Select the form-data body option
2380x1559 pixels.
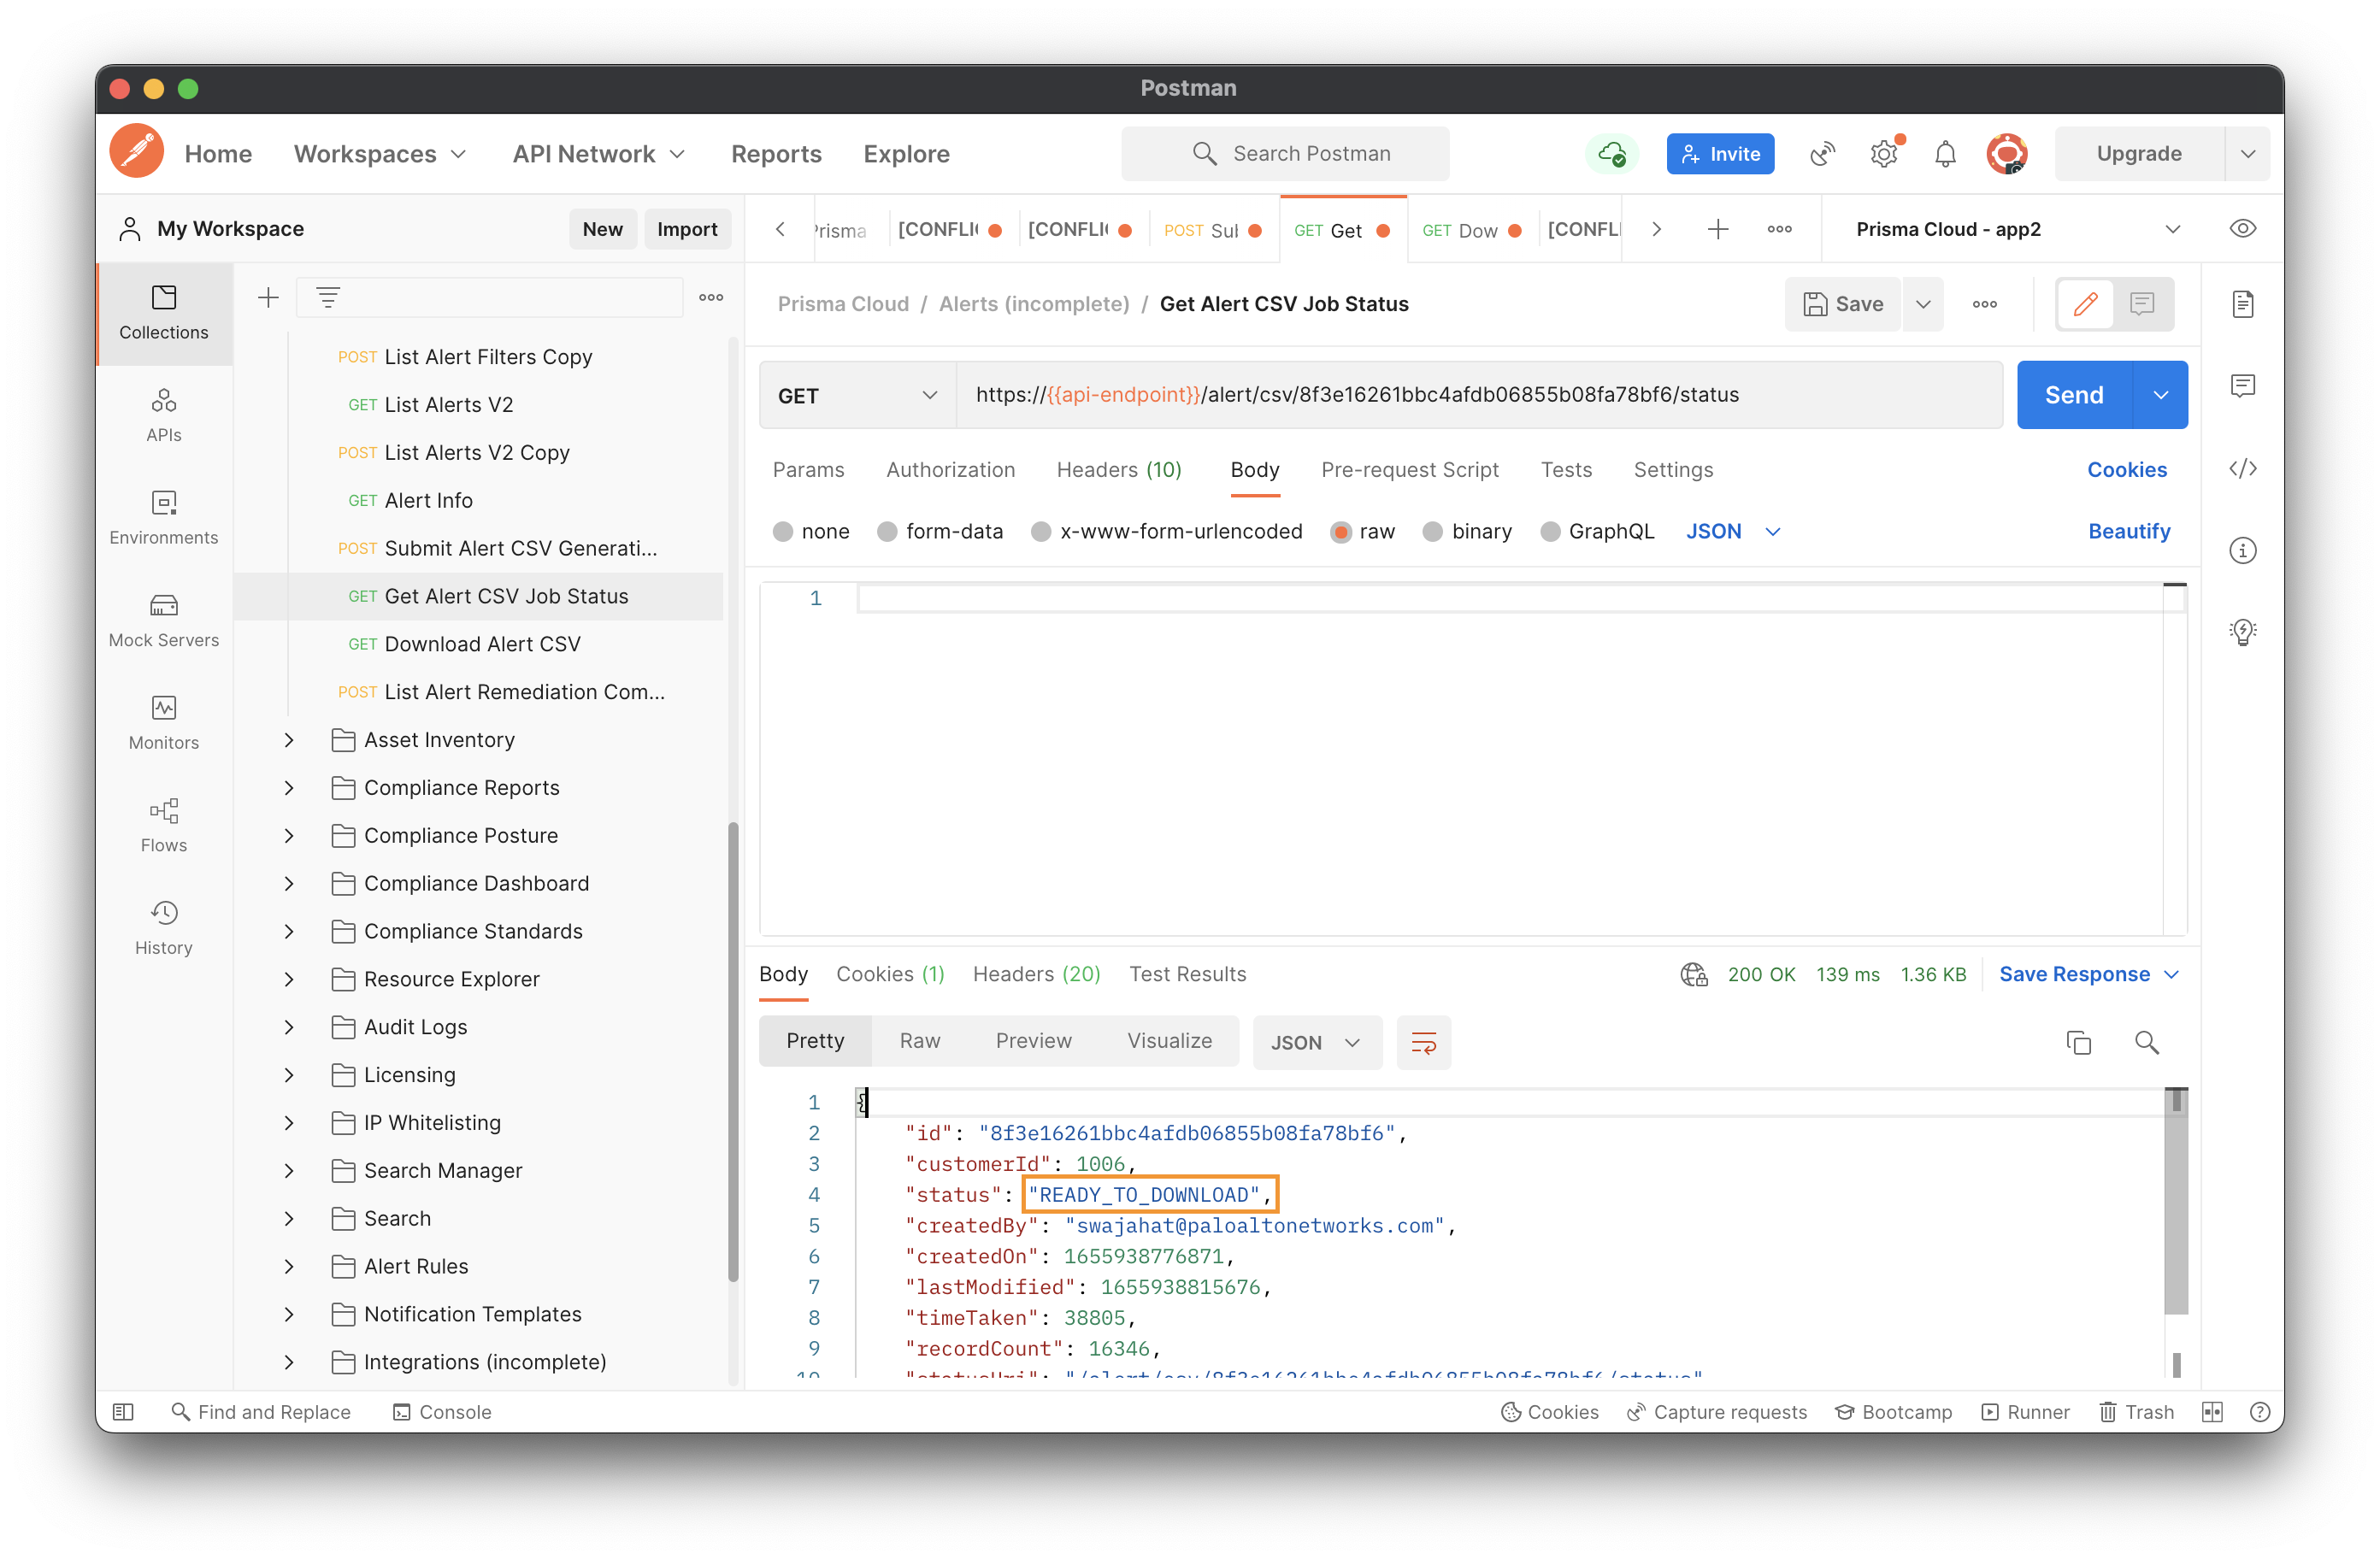940,531
